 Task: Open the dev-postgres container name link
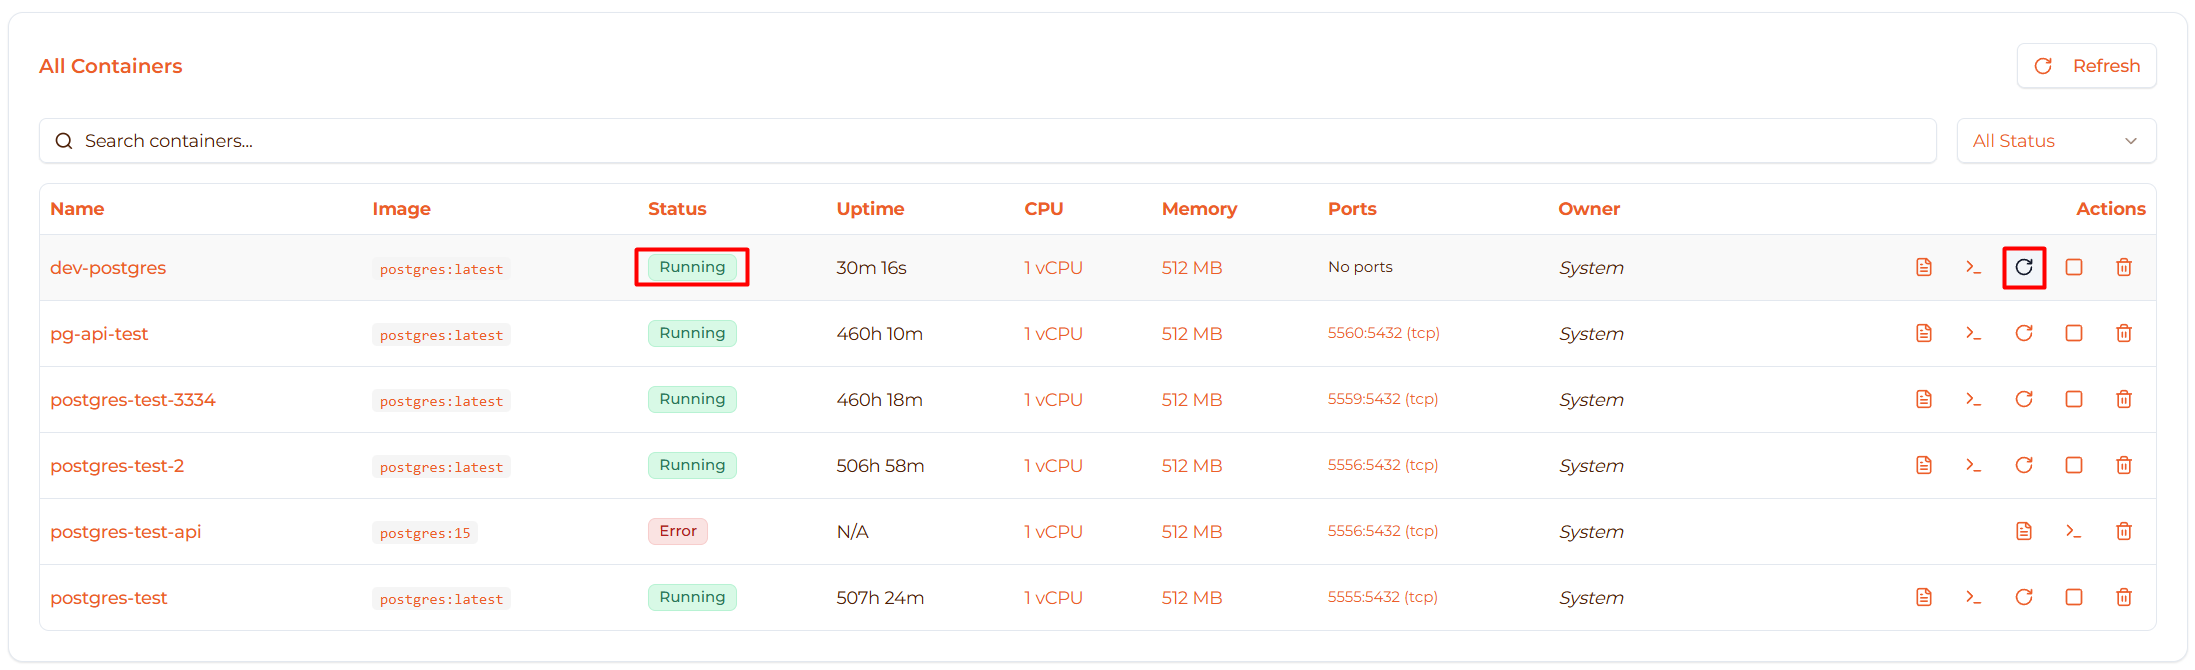coord(108,268)
